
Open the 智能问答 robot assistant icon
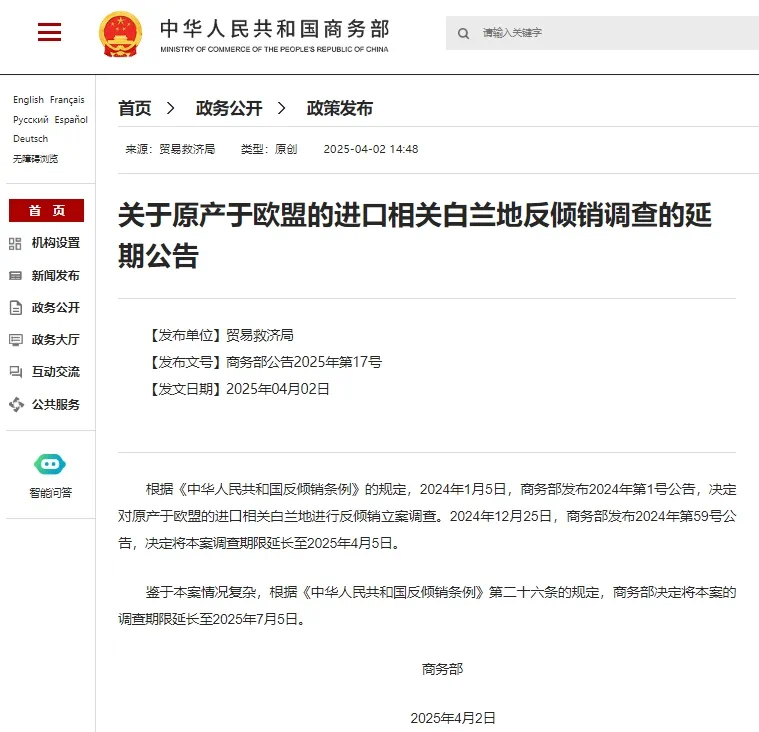(50, 464)
